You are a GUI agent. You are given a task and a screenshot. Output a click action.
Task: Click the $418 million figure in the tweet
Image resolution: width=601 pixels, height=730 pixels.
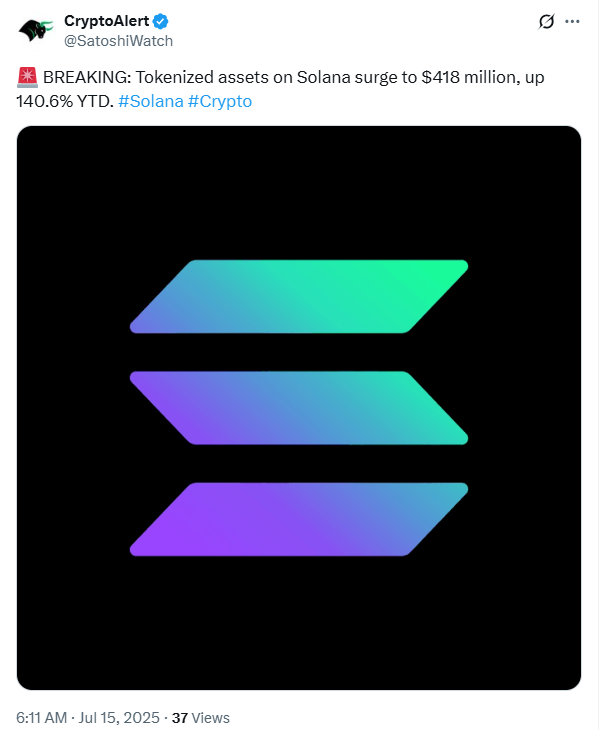pos(470,77)
